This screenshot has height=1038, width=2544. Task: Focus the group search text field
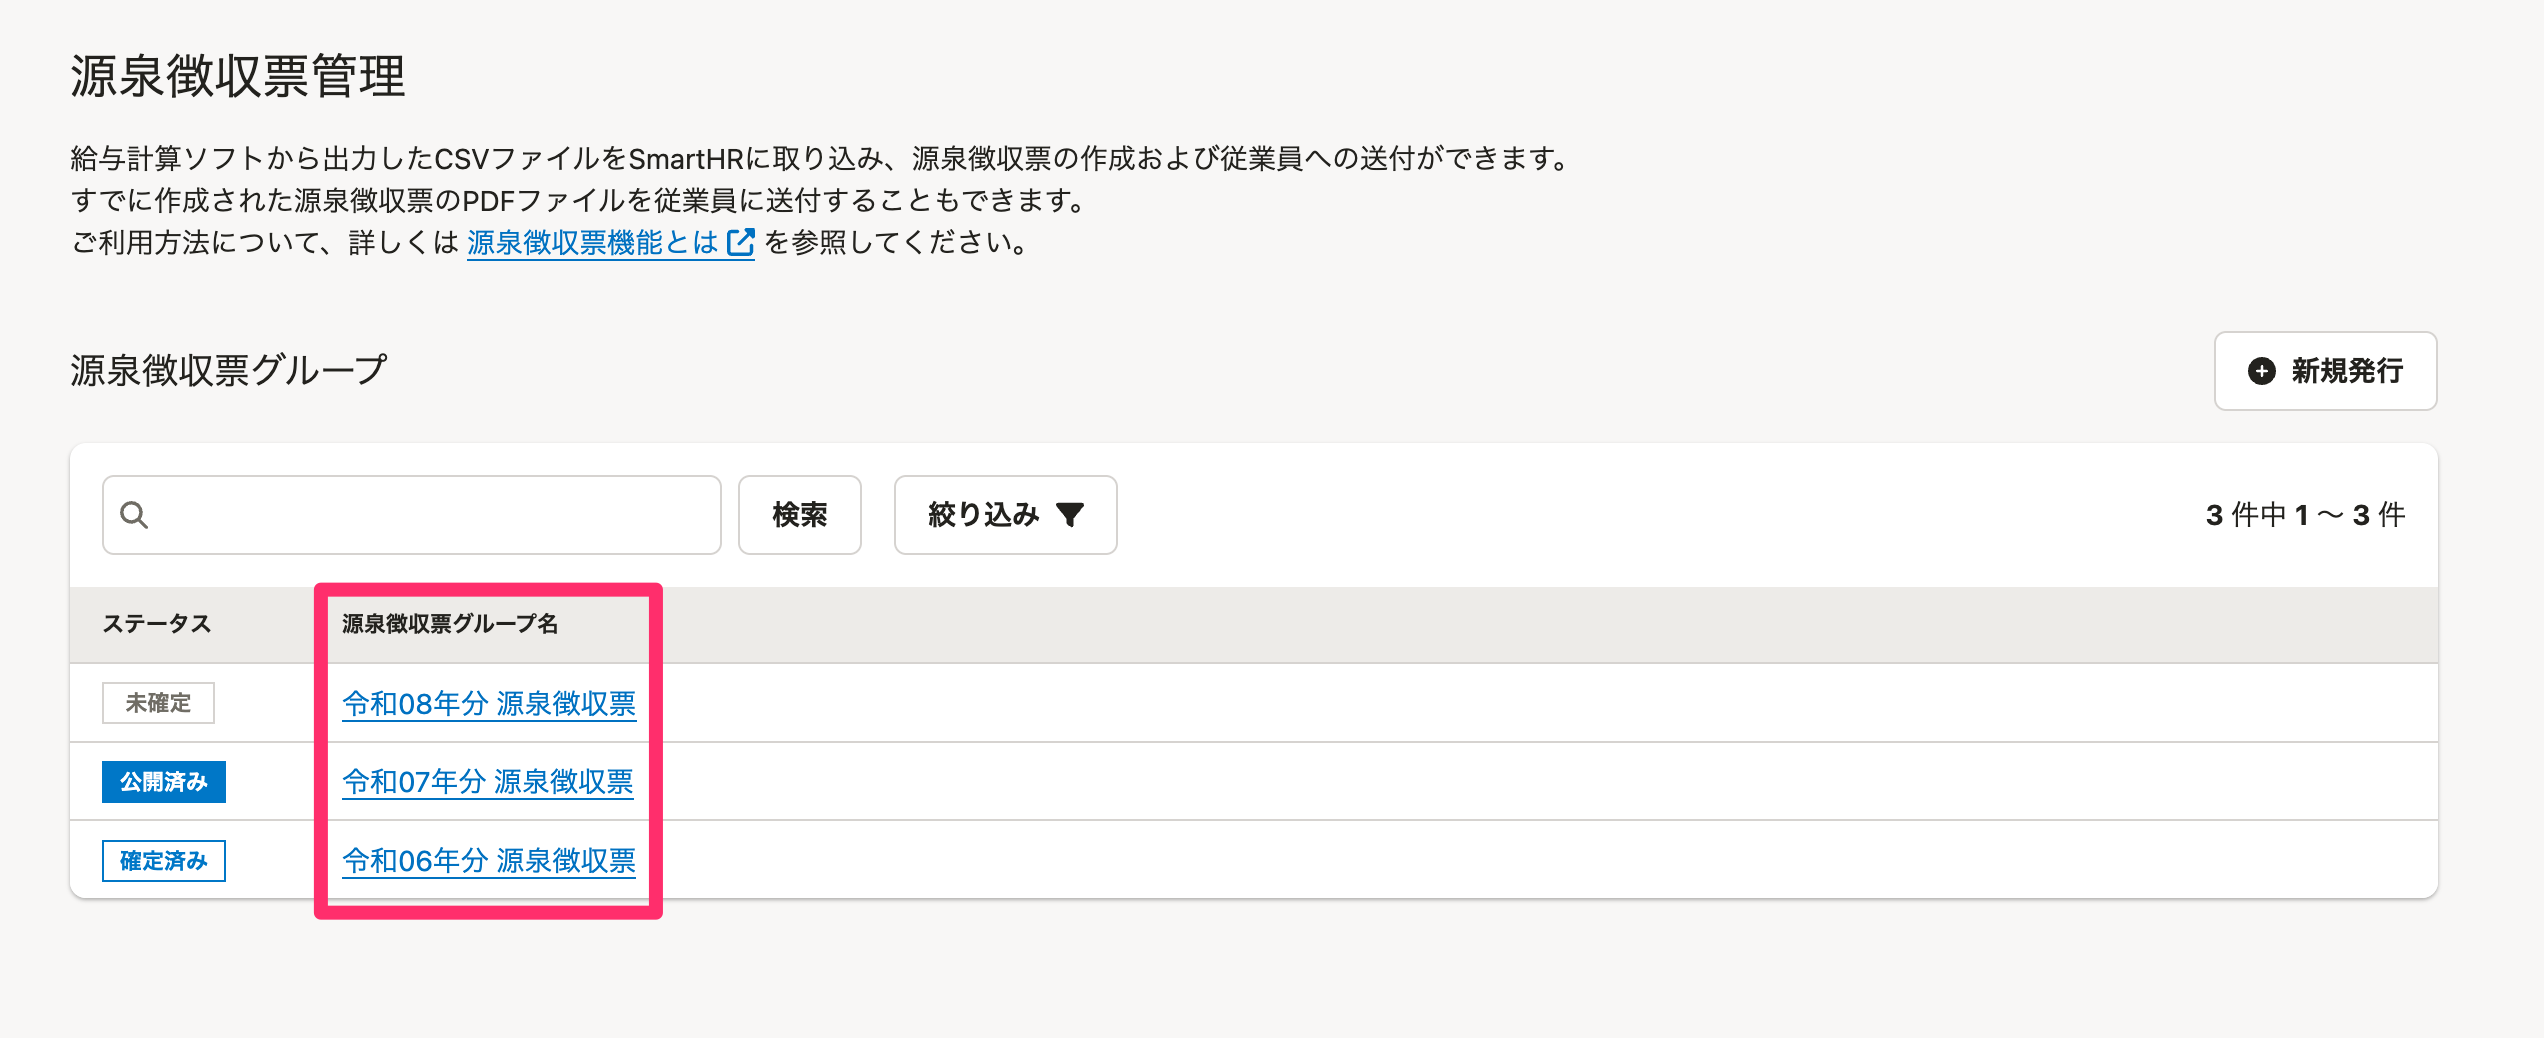(x=430, y=515)
